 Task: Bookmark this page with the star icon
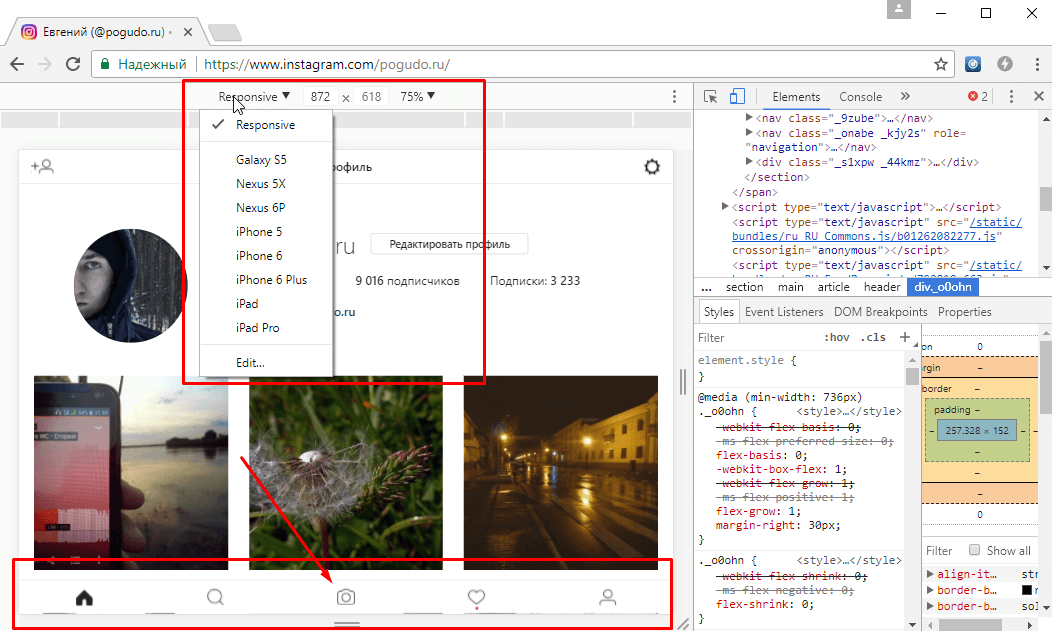click(941, 64)
